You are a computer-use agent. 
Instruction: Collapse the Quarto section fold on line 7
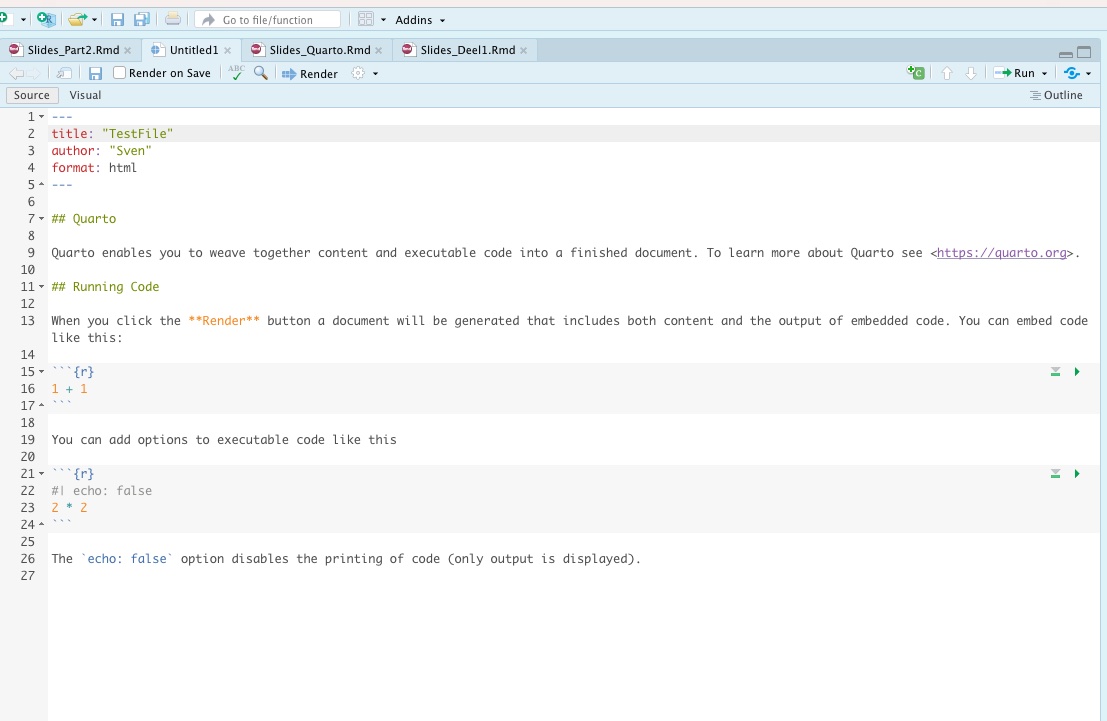point(42,219)
